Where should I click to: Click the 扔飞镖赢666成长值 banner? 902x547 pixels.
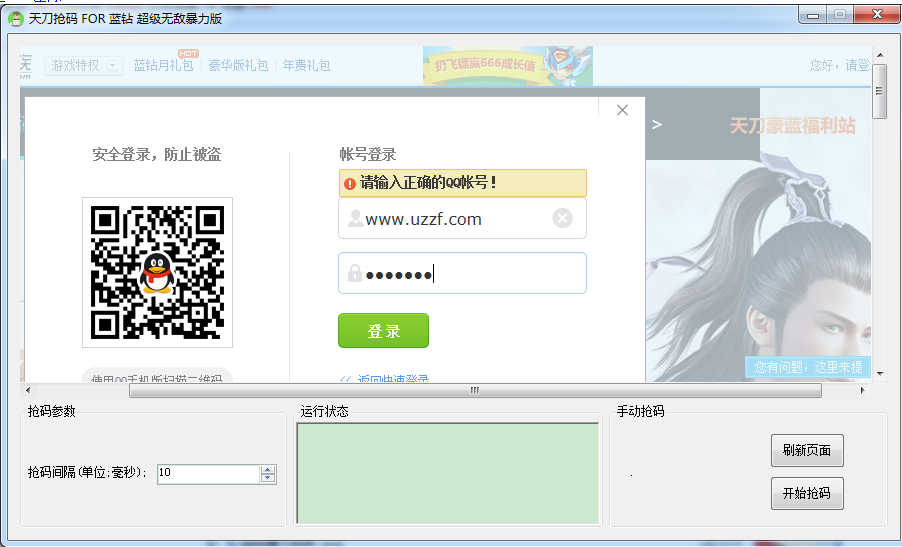pos(507,66)
